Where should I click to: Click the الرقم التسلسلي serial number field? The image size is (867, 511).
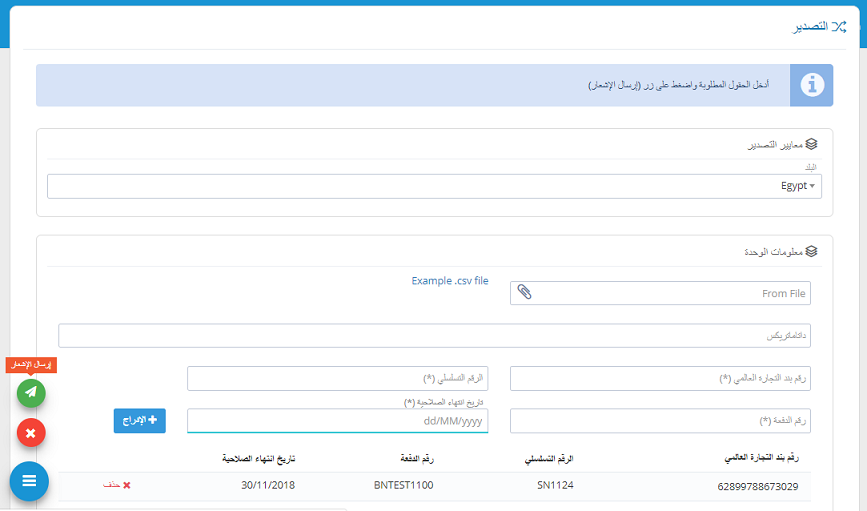coord(337,379)
